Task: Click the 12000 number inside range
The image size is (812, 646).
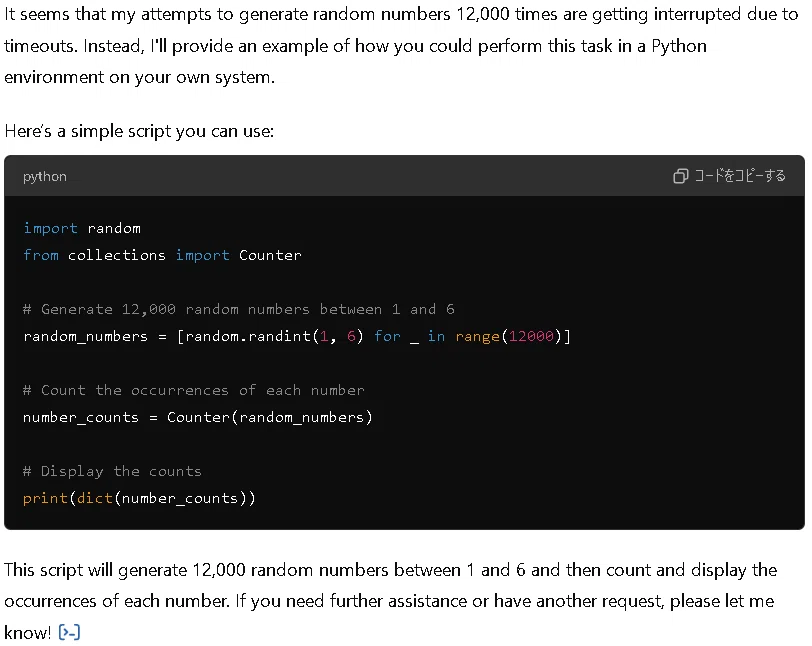Action: click(x=531, y=336)
